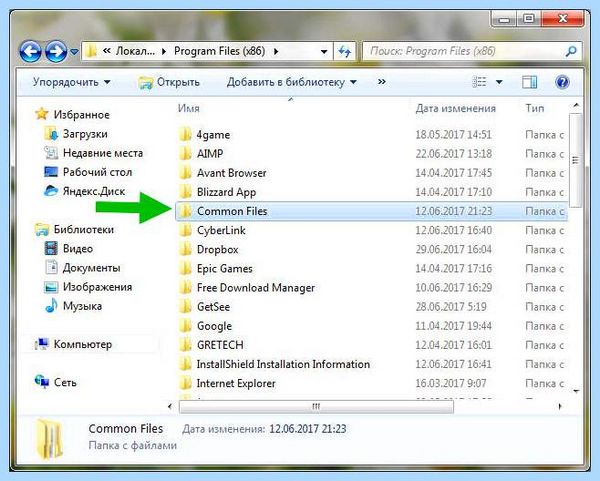Screen dimensions: 600x481
Task: Select Program Files (x86) breadcrumb
Action: [x=219, y=51]
